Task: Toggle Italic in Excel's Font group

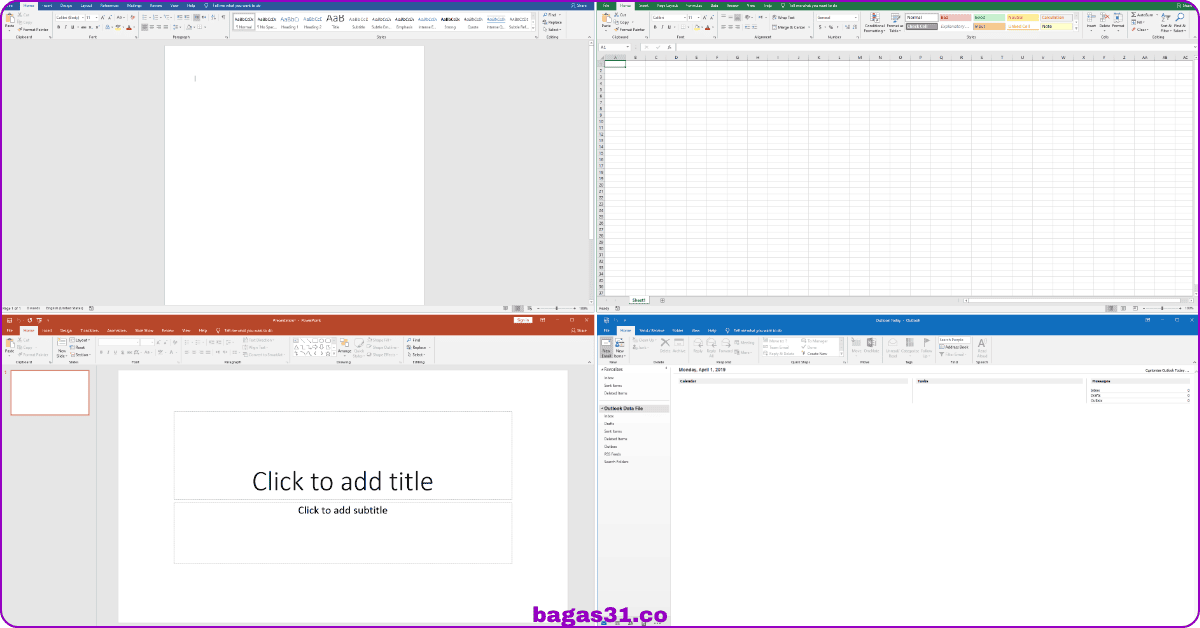Action: pyautogui.click(x=662, y=27)
